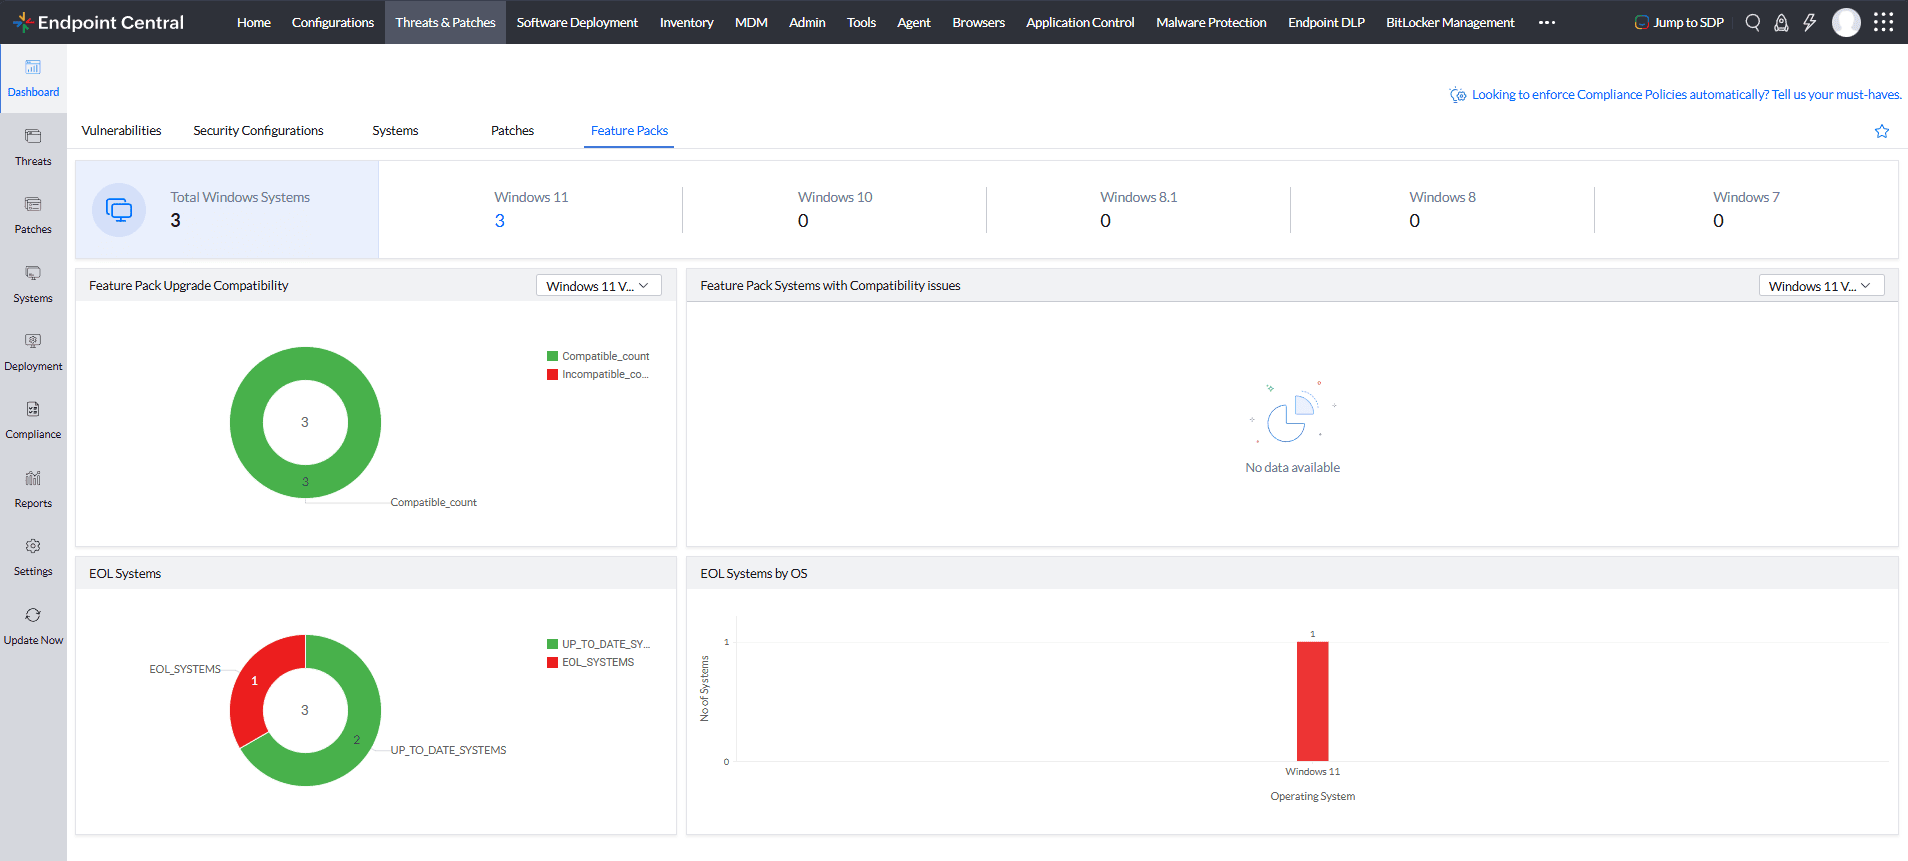
Task: Open the Application Control menu
Action: (x=1080, y=22)
